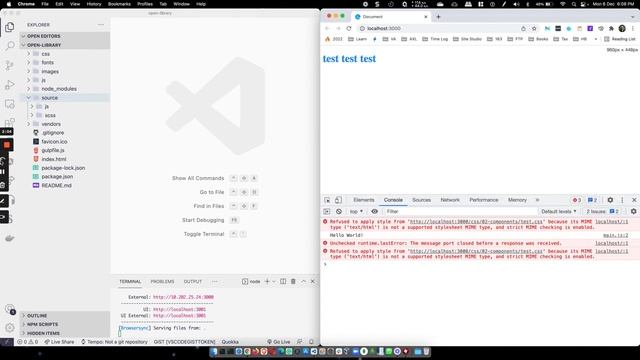Bookmark the page with the star icon
640x360 pixels.
tap(534, 29)
